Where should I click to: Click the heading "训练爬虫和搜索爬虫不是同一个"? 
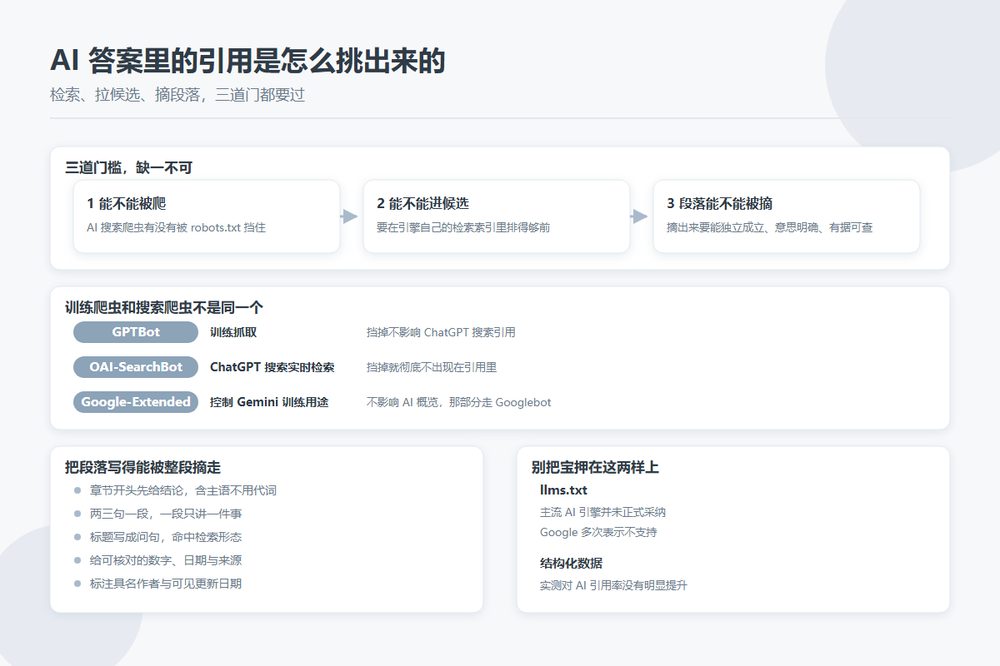pos(164,307)
